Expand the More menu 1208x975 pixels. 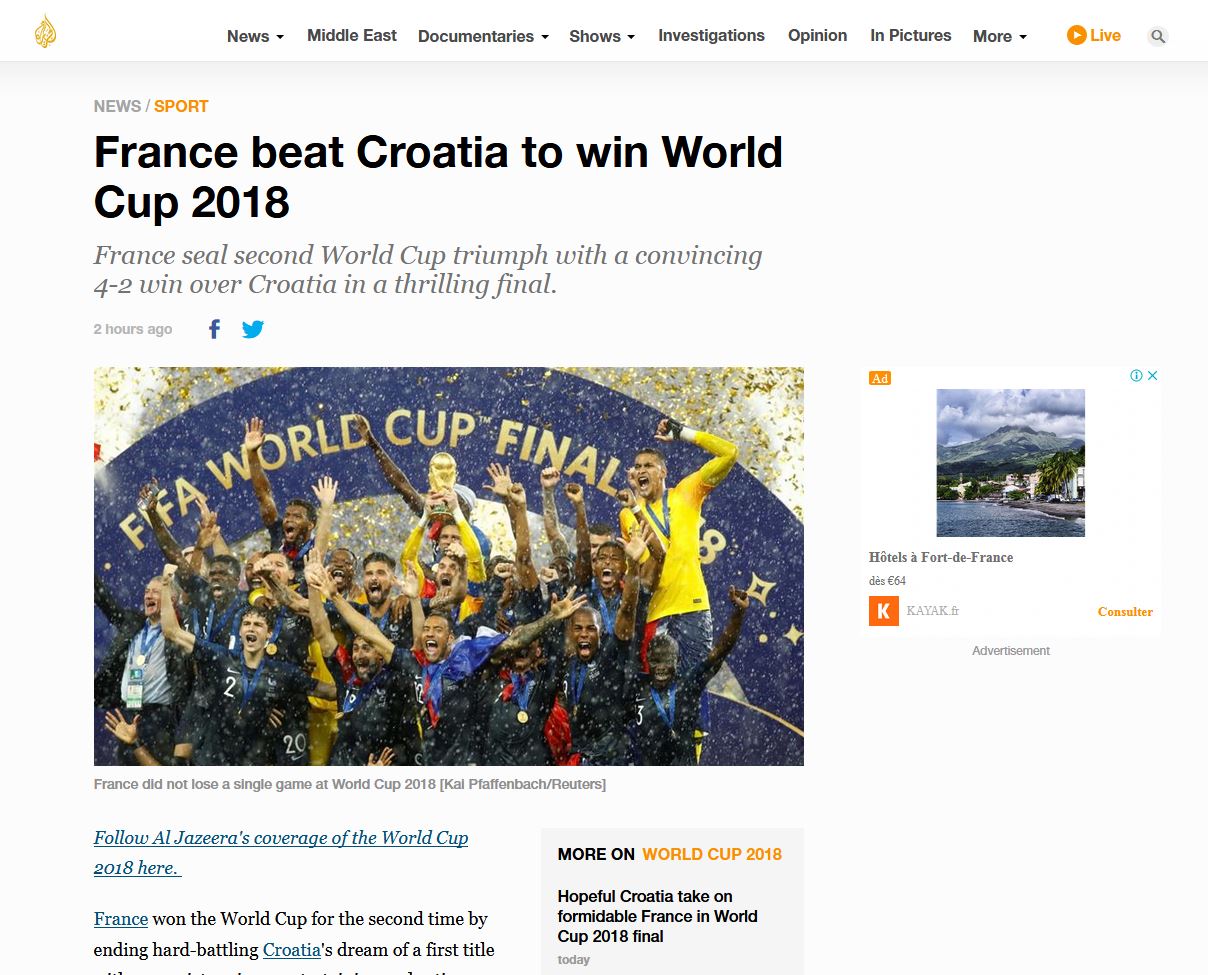pos(1000,36)
